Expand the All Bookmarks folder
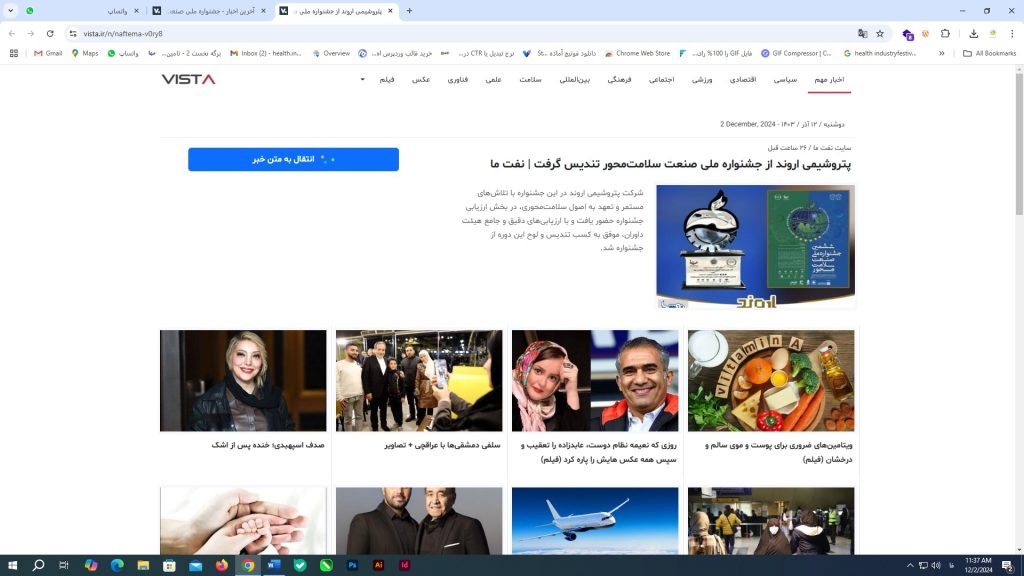This screenshot has height=576, width=1024. [989, 53]
